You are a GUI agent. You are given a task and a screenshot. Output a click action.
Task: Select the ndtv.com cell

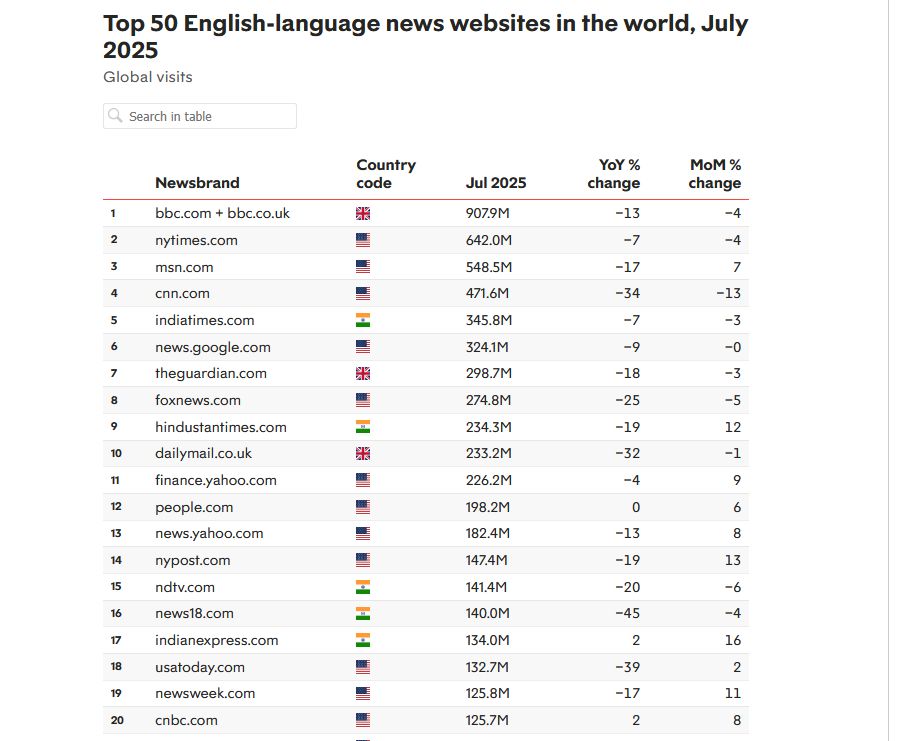[185, 587]
